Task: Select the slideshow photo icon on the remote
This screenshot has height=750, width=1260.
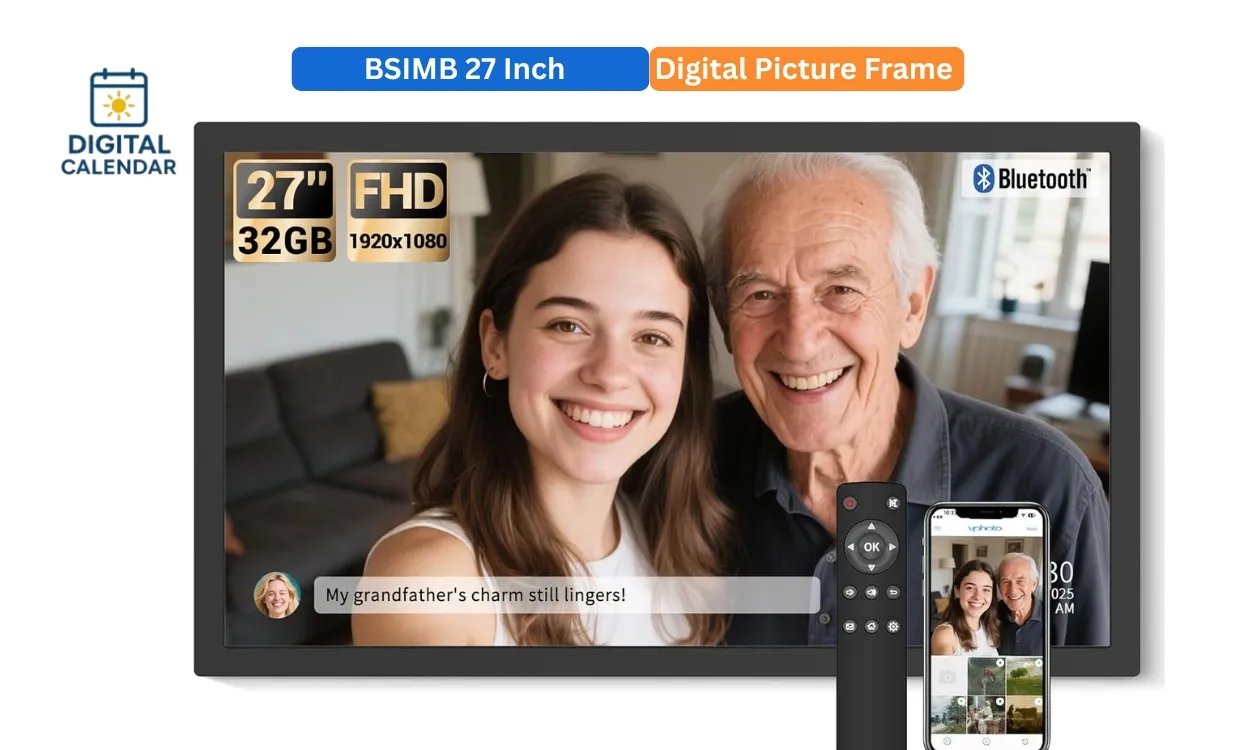Action: (849, 626)
